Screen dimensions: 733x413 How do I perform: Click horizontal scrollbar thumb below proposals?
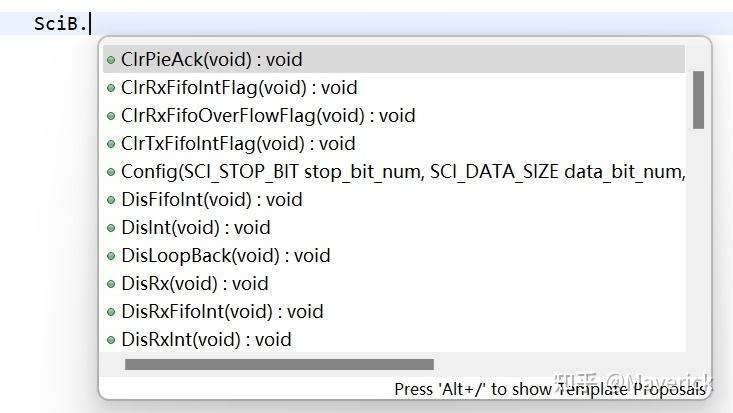(x=279, y=365)
